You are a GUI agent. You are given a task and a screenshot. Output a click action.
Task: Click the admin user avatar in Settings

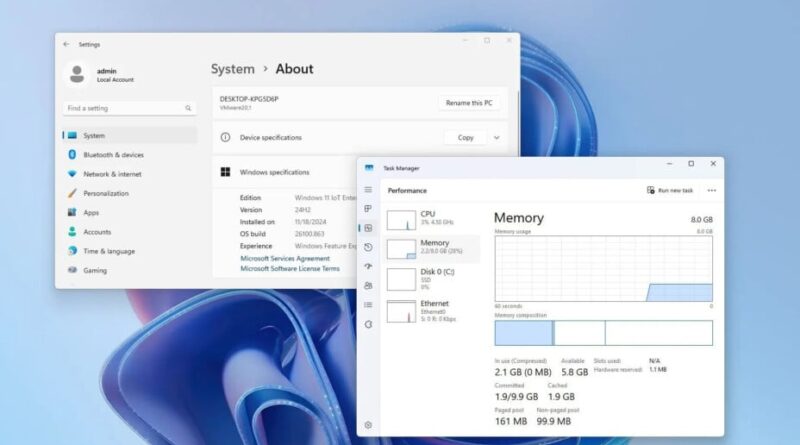tap(77, 75)
